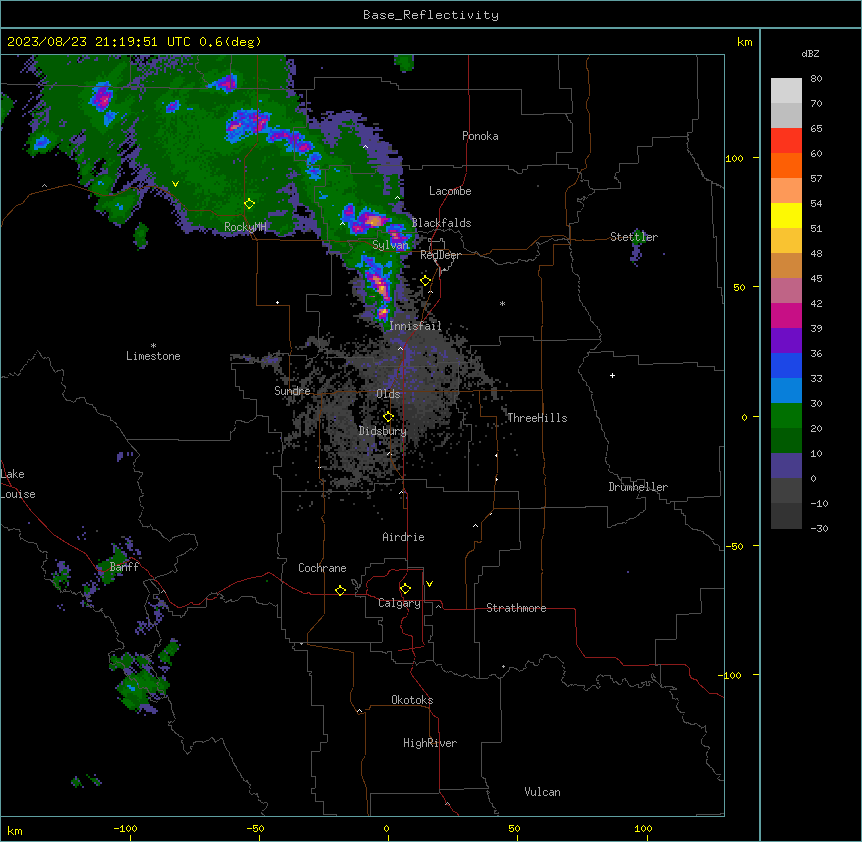Click the yellow diamond marker southeast of RedDeer
Screen dimensions: 862x842
tap(426, 281)
